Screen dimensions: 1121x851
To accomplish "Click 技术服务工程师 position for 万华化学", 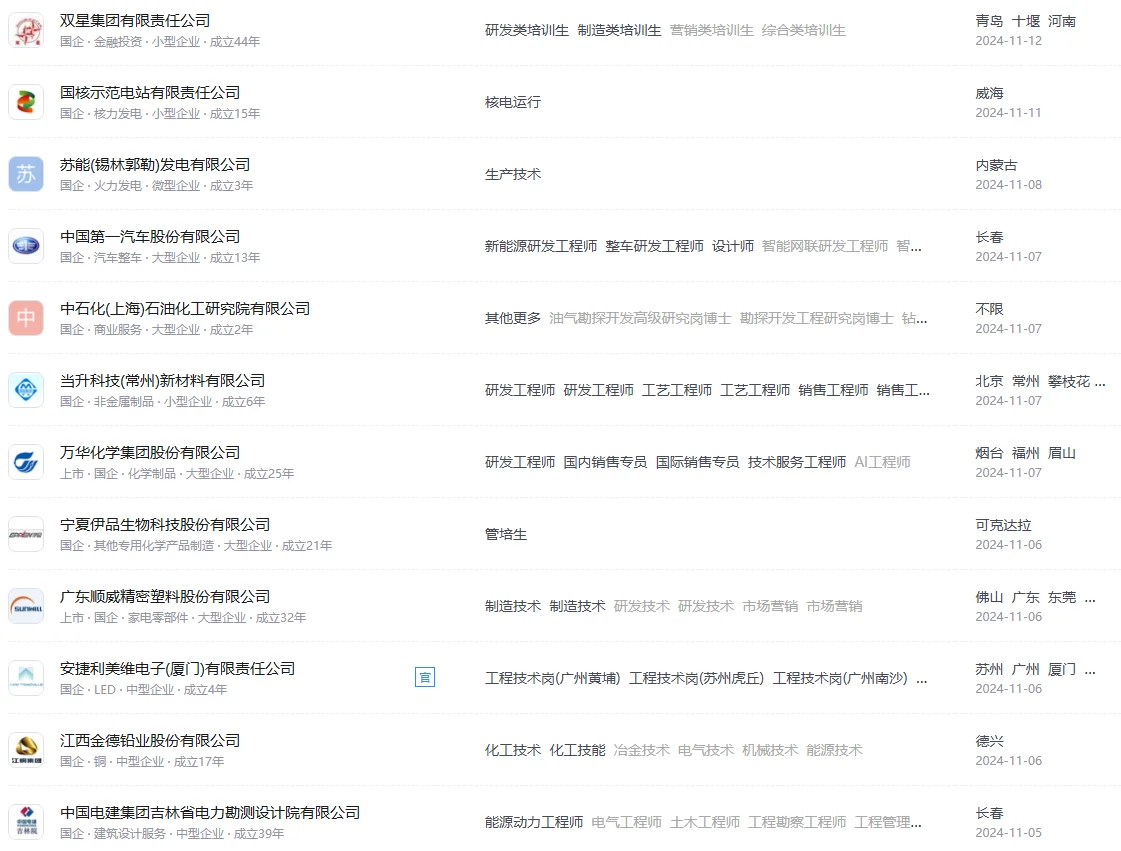I will tap(796, 462).
